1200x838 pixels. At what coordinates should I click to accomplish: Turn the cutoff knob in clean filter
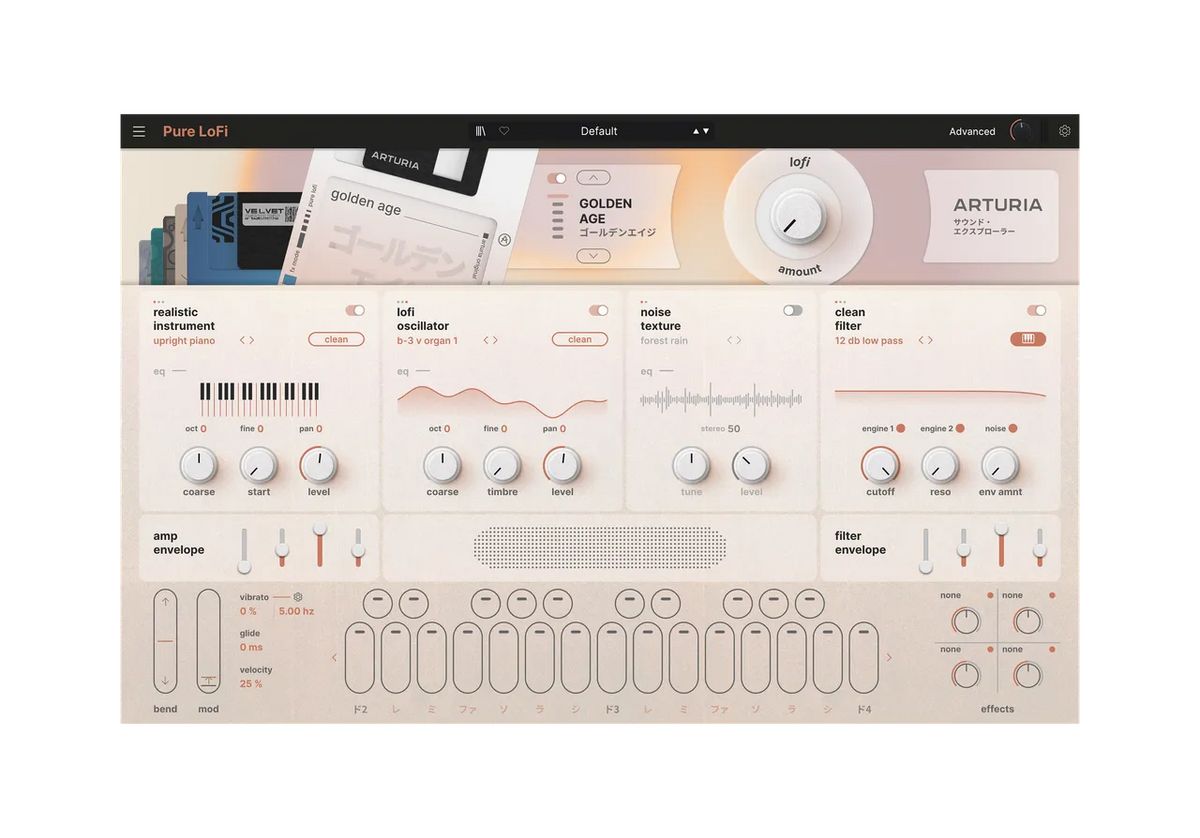(x=881, y=466)
